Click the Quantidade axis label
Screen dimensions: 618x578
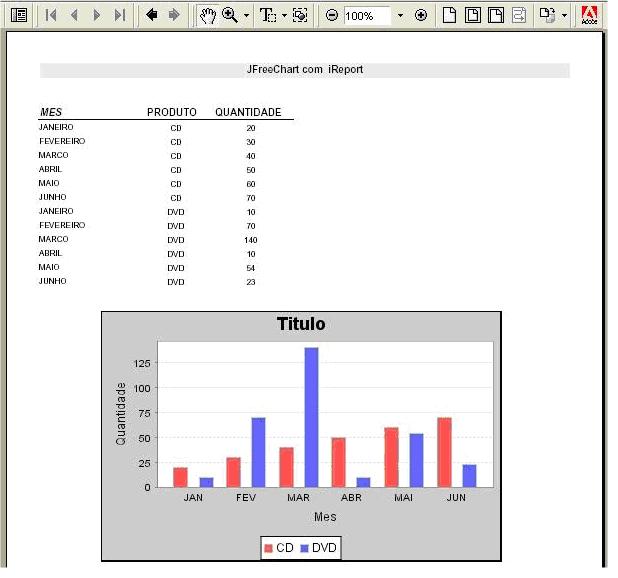tap(121, 414)
